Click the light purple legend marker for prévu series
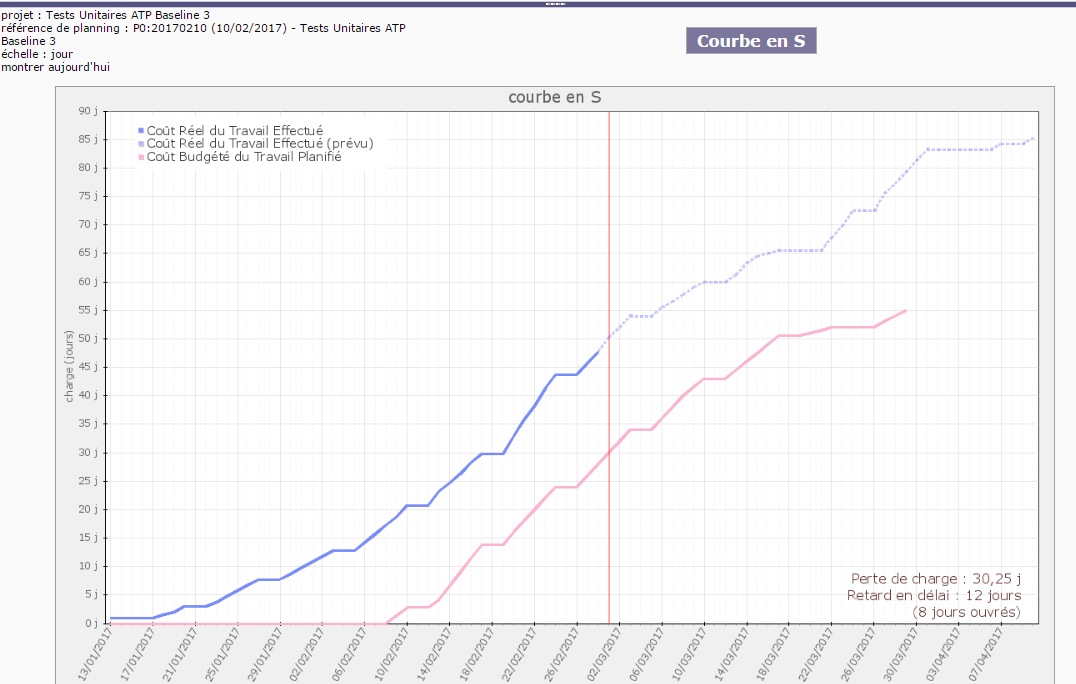 pos(141,144)
